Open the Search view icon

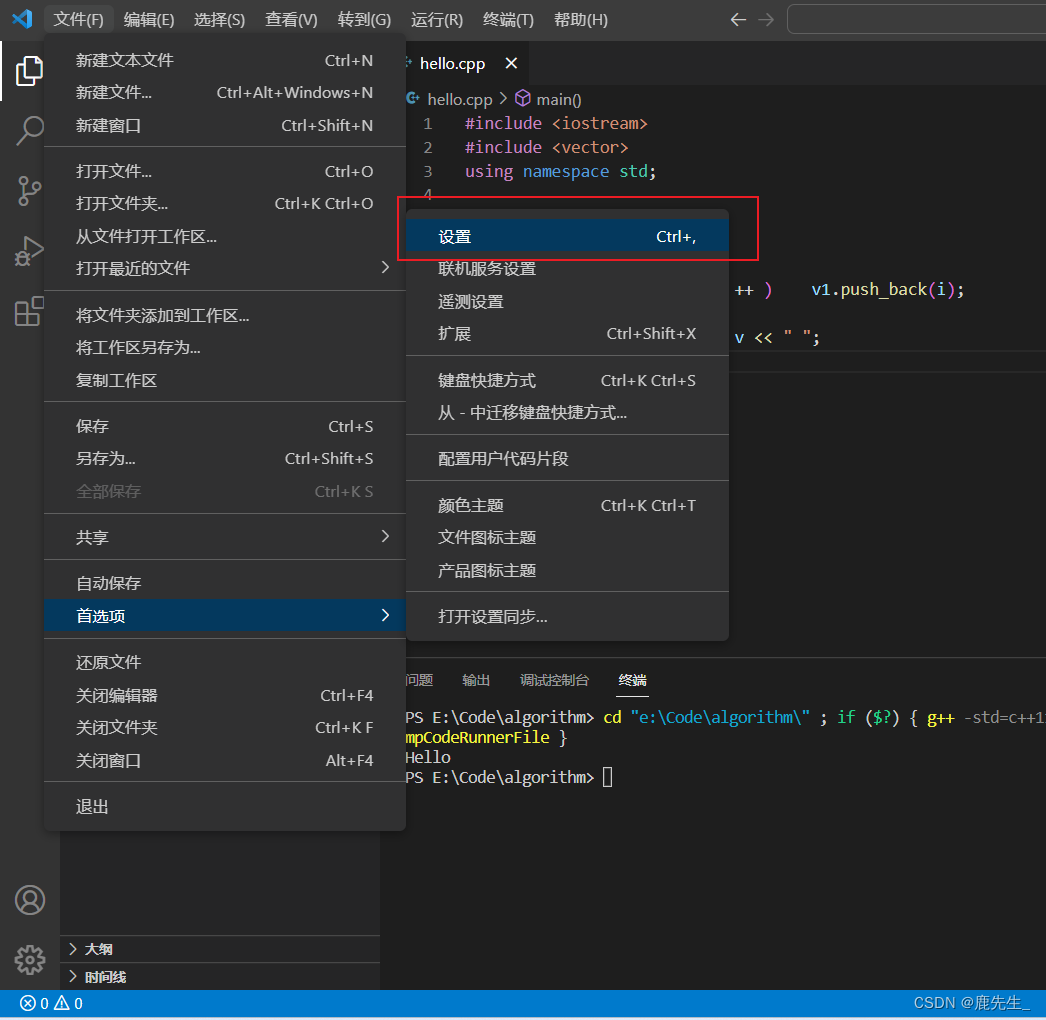[30, 130]
